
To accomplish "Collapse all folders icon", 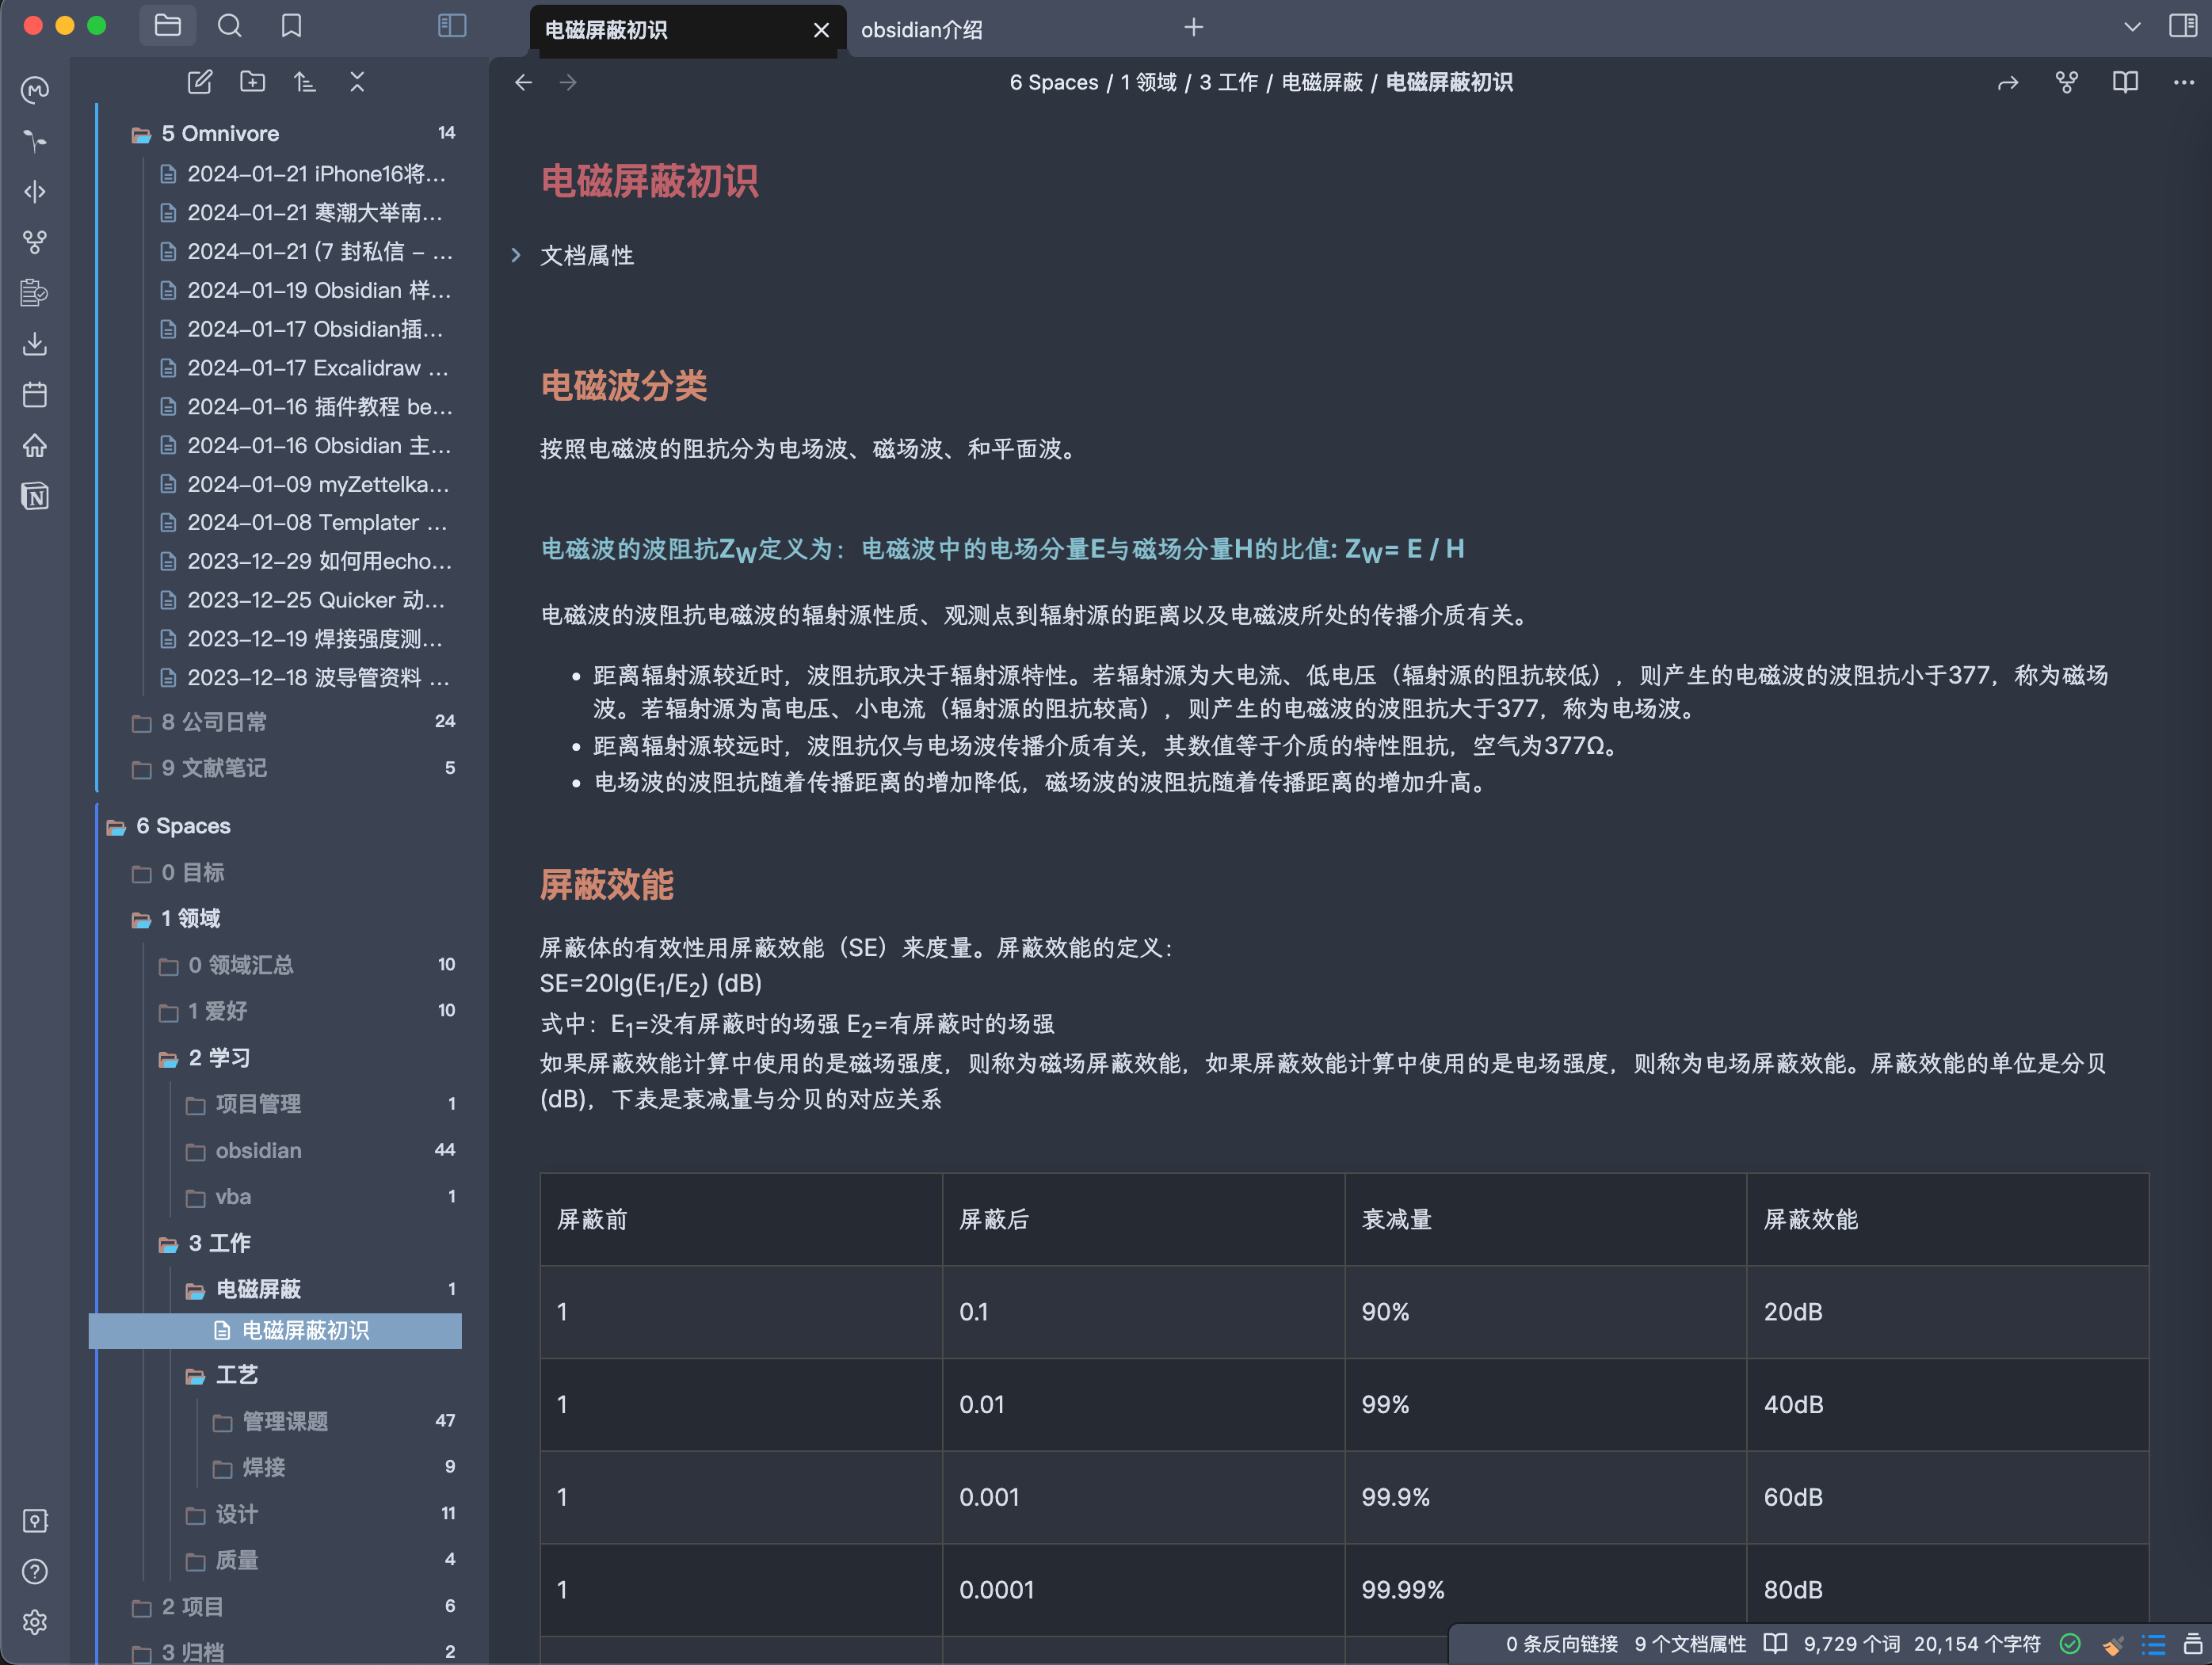I will (357, 82).
